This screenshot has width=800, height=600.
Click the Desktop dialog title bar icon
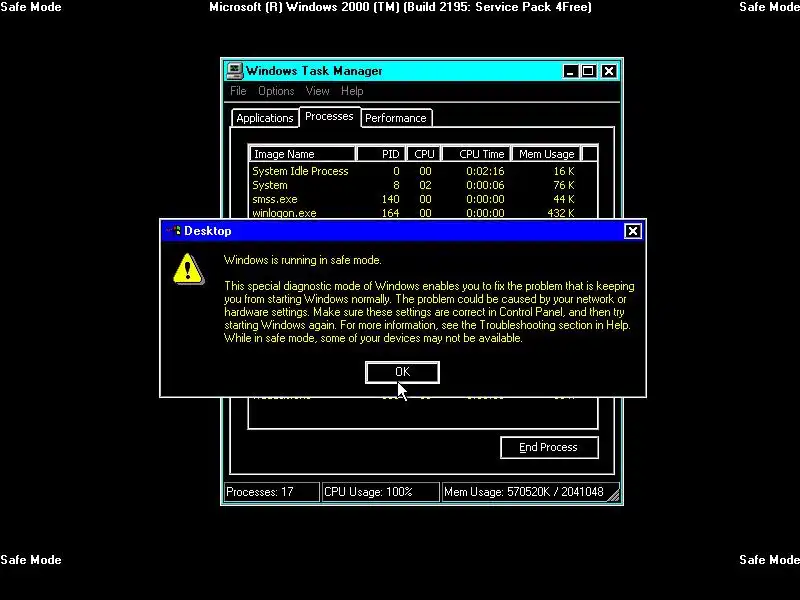pyautogui.click(x=173, y=231)
